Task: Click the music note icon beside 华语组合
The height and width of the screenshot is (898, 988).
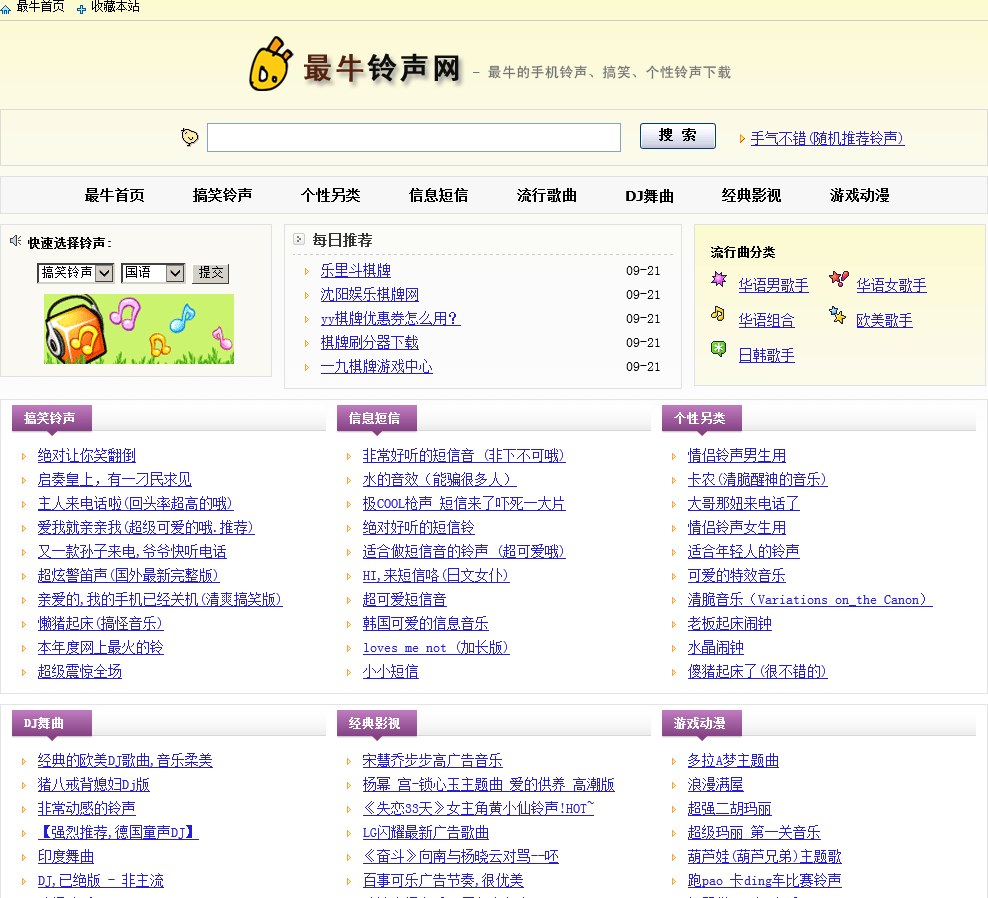Action: point(718,314)
